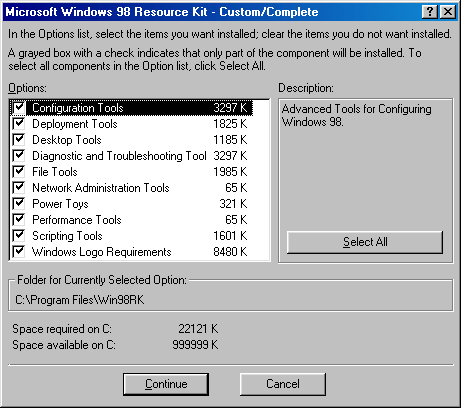The width and height of the screenshot is (461, 408).
Task: Click Continue to proceed with installation
Action: (x=166, y=384)
